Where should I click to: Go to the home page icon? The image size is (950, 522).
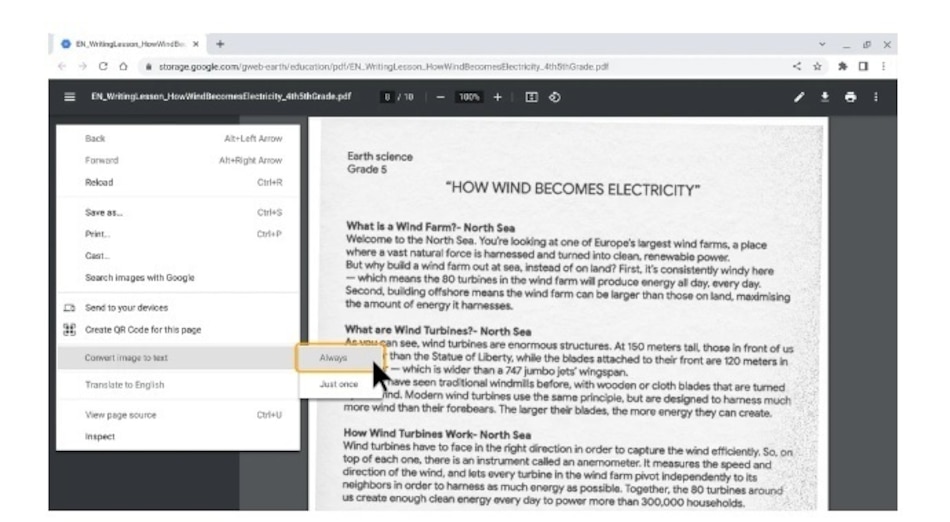pyautogui.click(x=124, y=66)
